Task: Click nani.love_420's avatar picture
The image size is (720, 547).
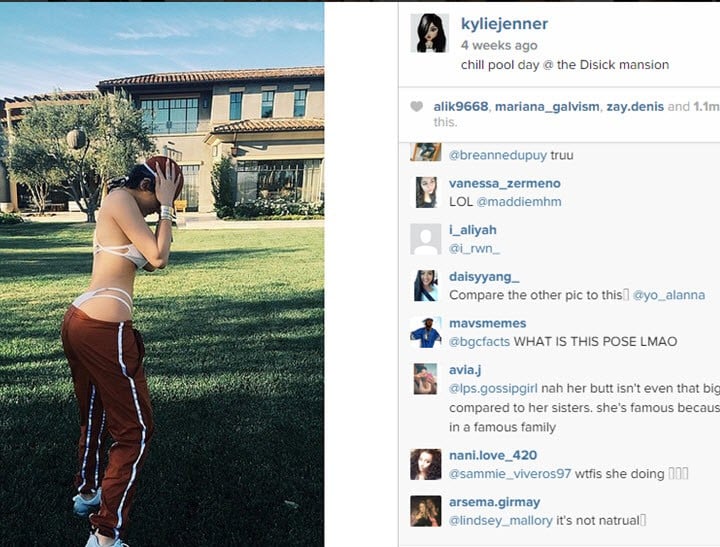Action: pyautogui.click(x=426, y=464)
